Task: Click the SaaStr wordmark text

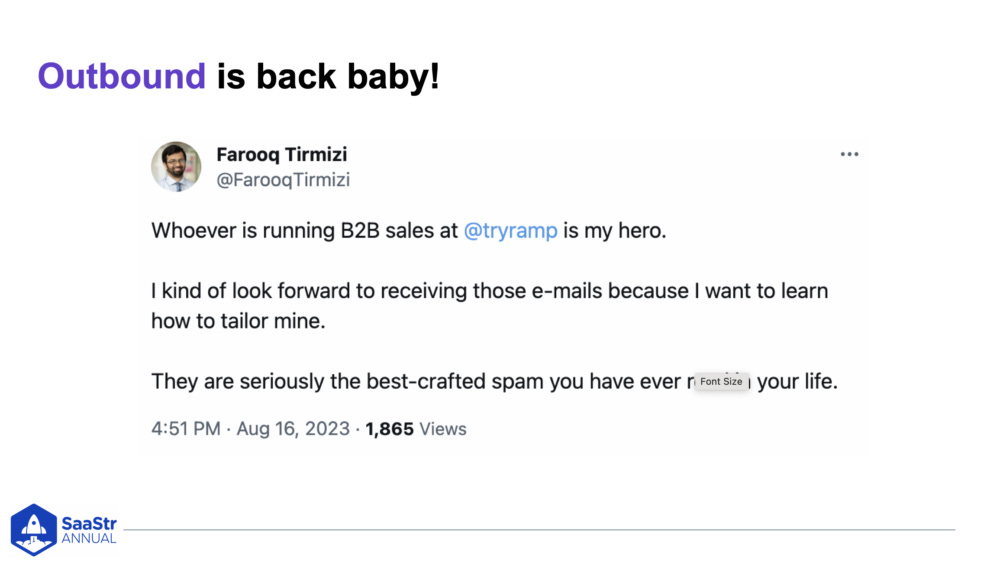Action: 89,522
